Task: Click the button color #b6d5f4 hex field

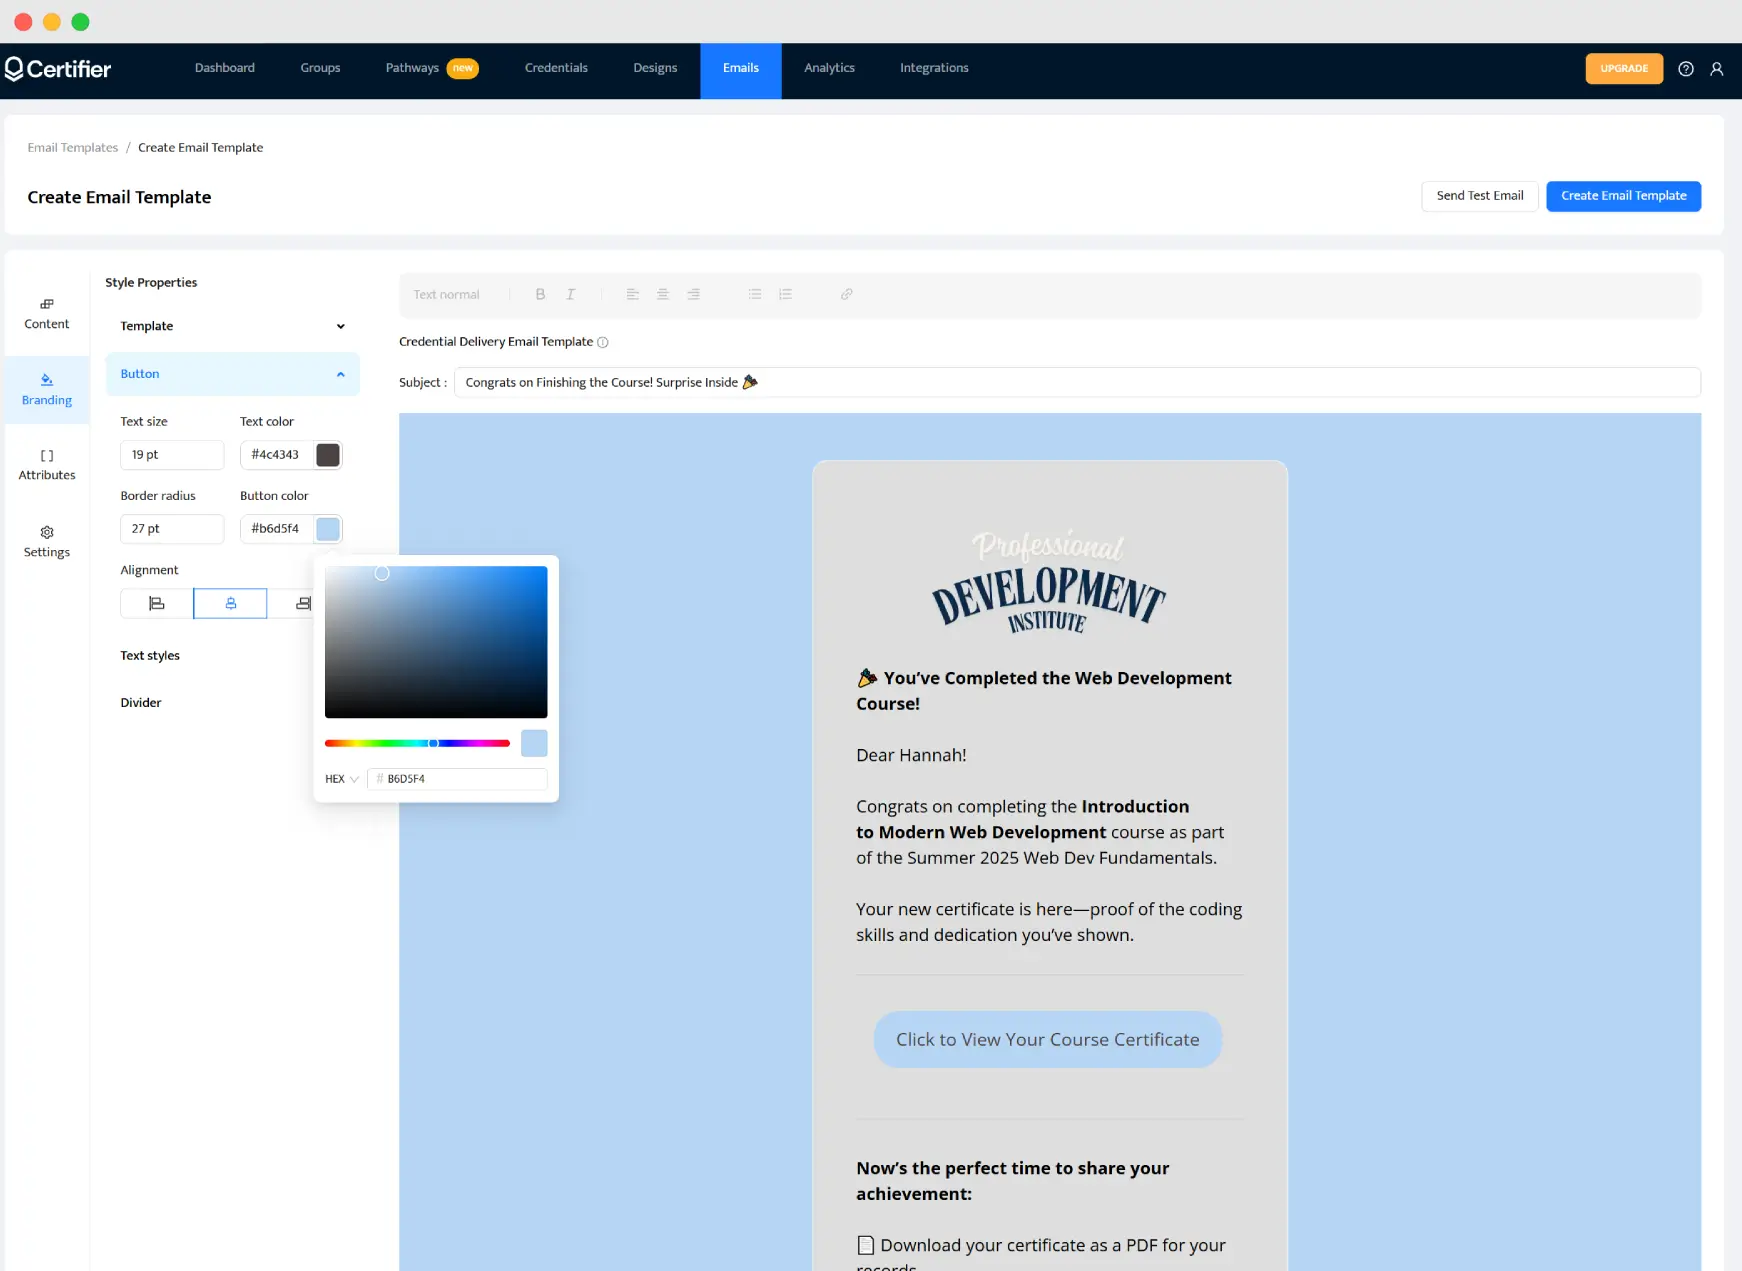Action: tap(277, 529)
